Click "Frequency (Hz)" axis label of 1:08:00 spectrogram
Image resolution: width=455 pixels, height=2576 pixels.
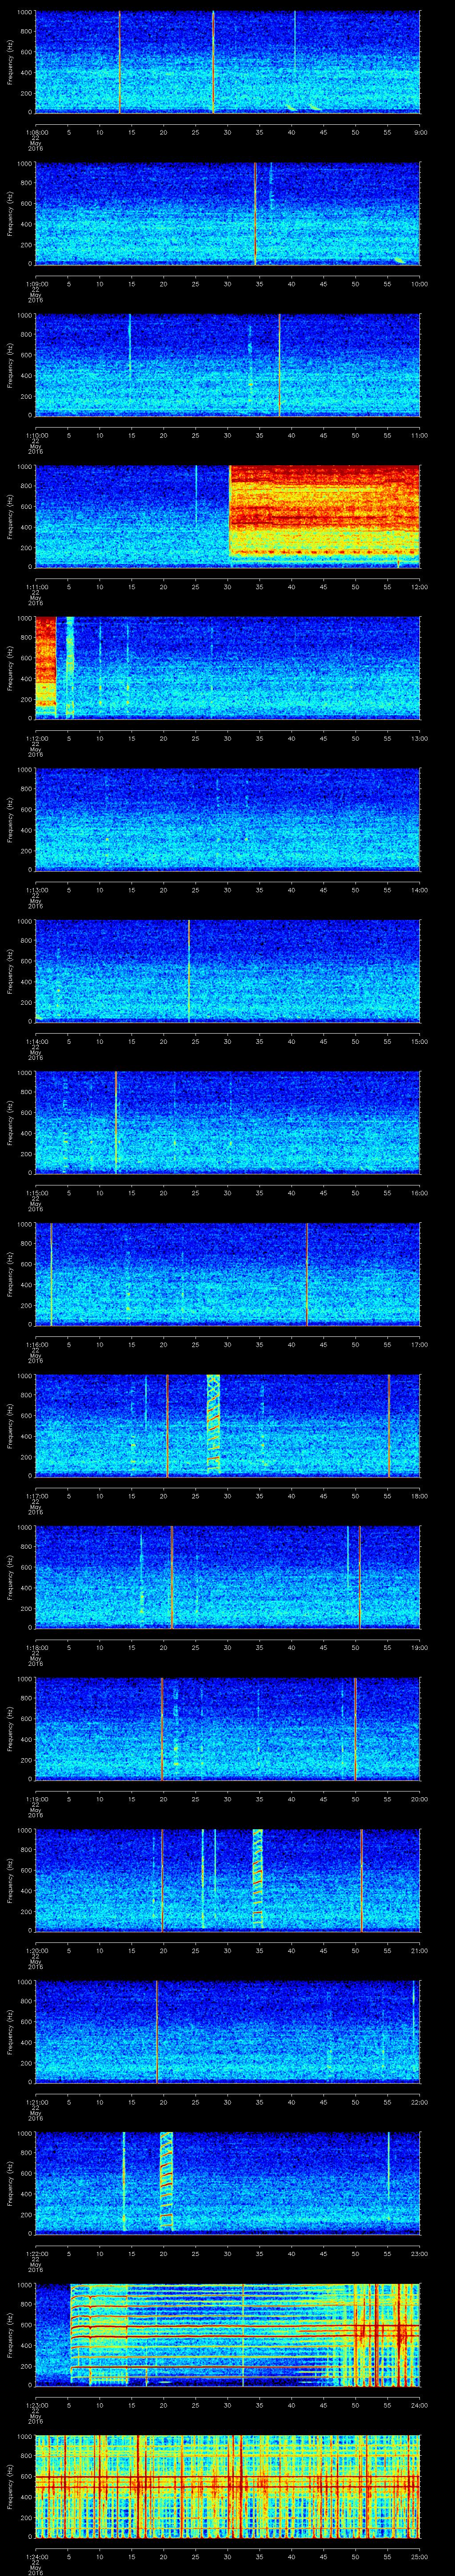click(x=10, y=62)
